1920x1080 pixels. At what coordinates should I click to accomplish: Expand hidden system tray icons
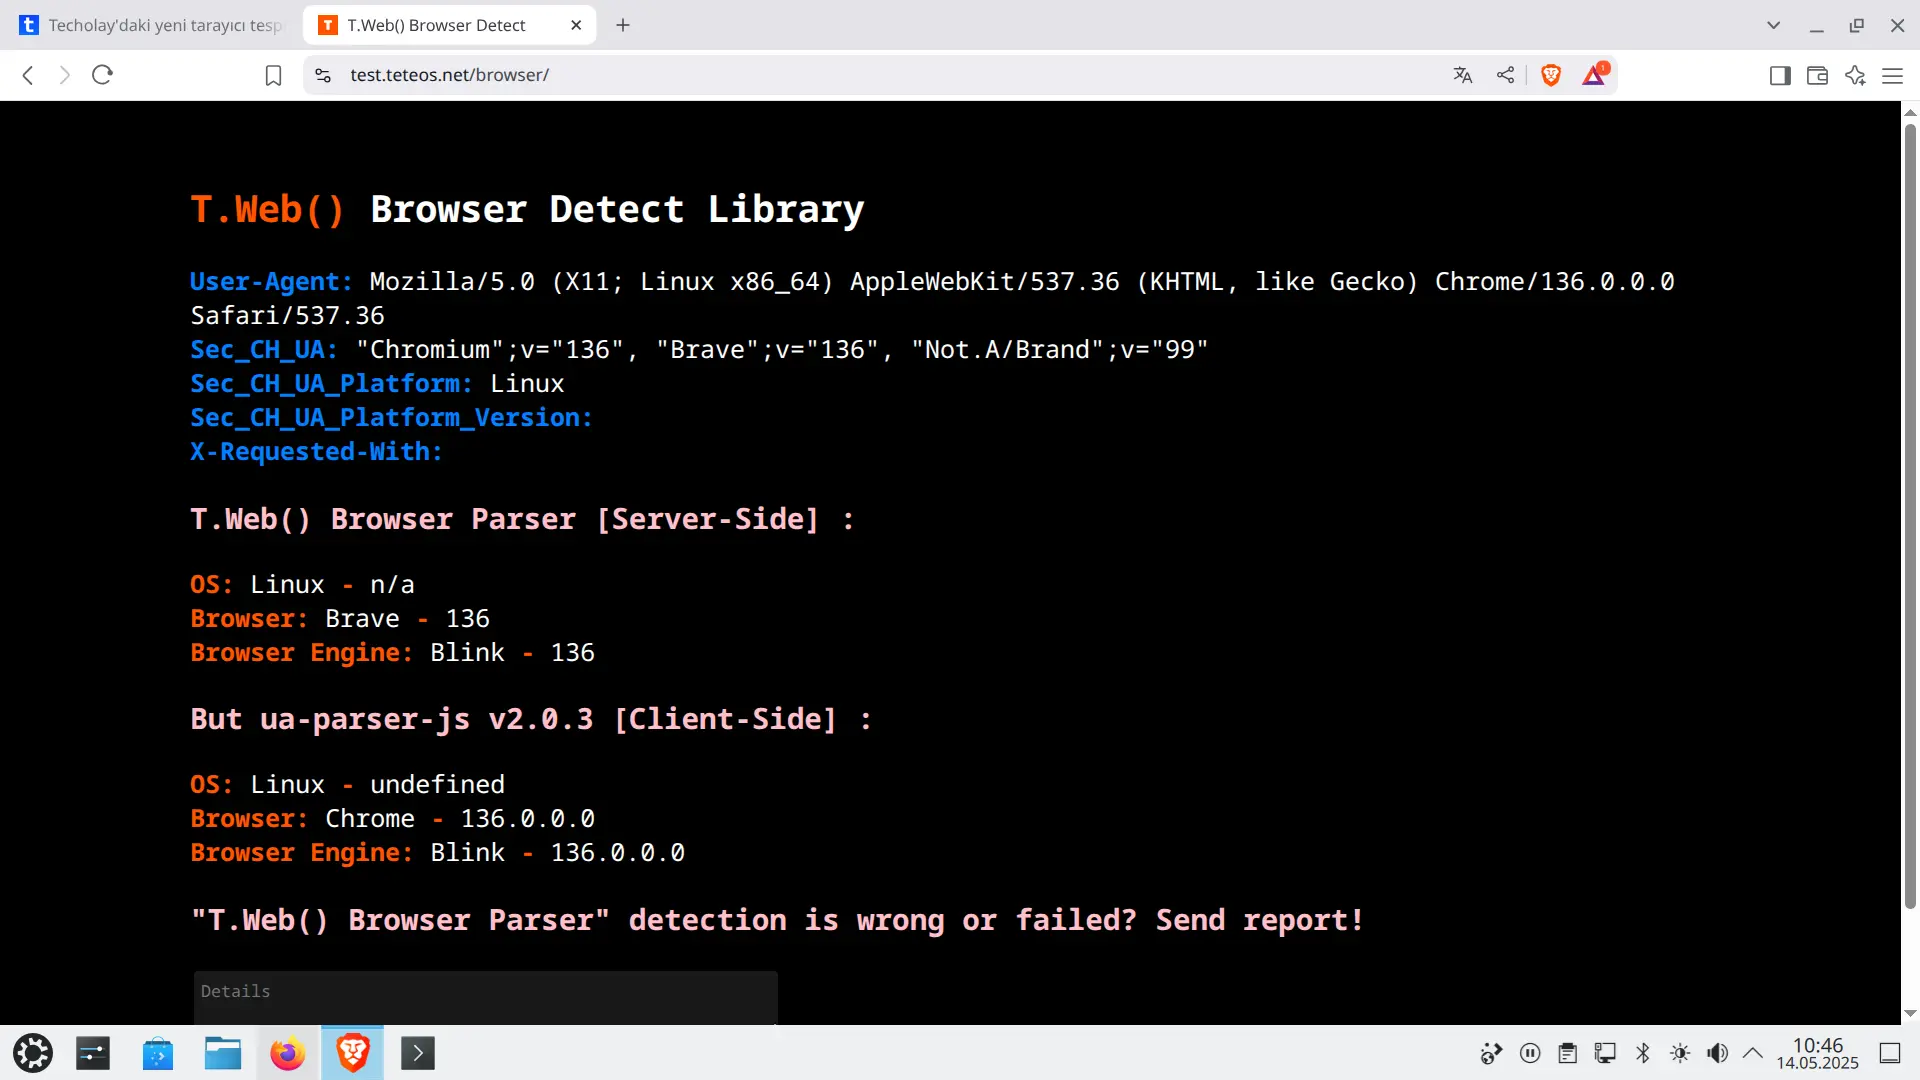click(x=1753, y=1053)
